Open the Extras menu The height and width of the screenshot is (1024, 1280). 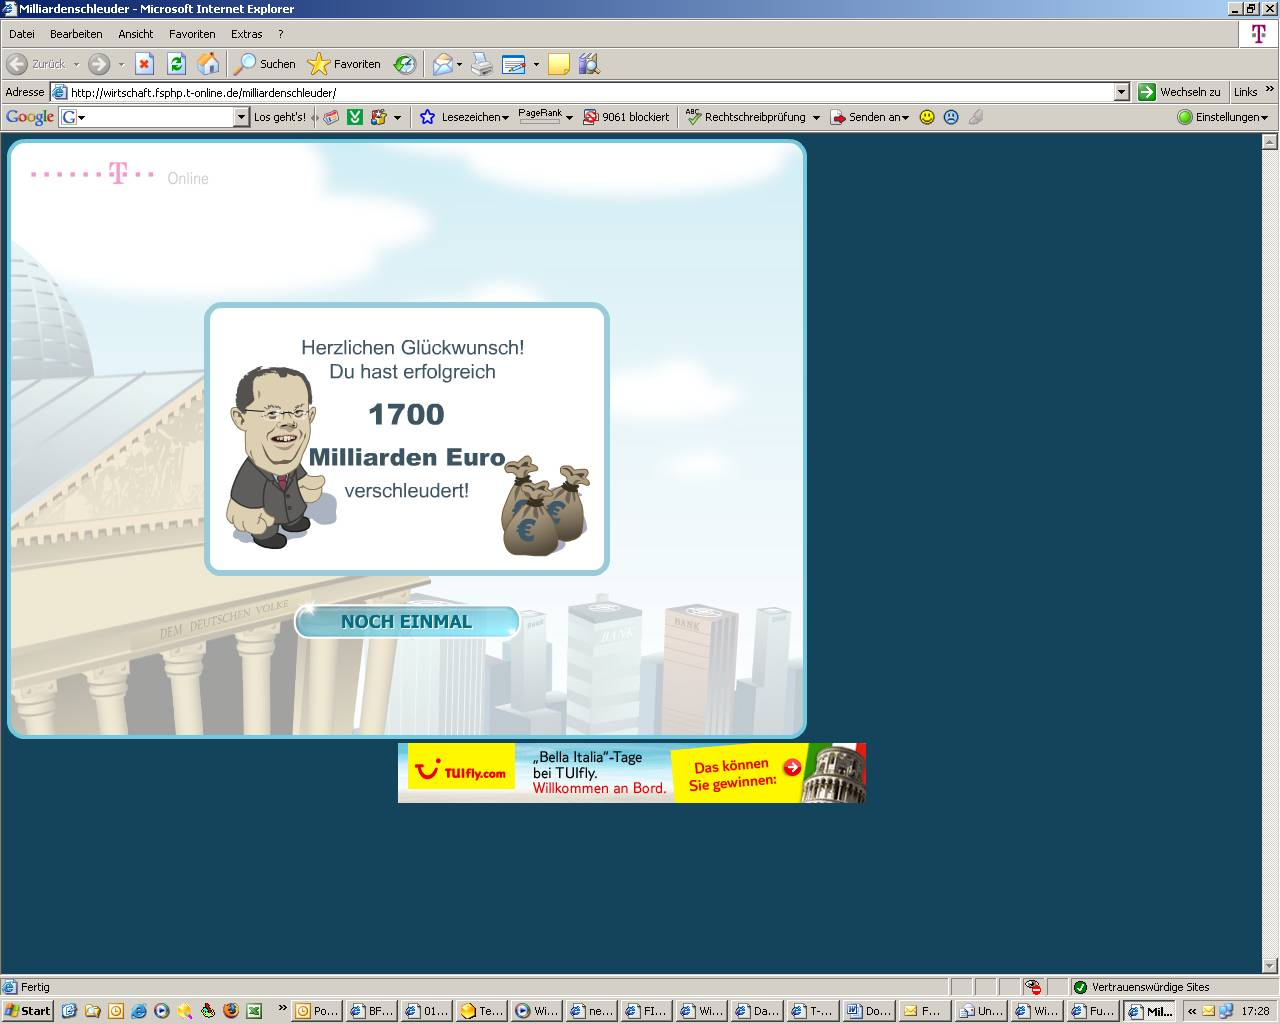(x=247, y=34)
